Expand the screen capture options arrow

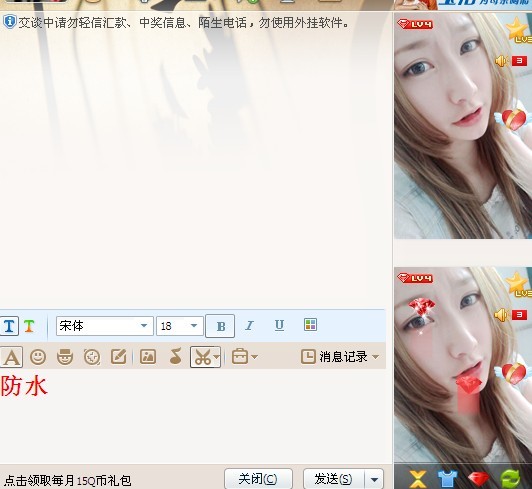coord(217,357)
